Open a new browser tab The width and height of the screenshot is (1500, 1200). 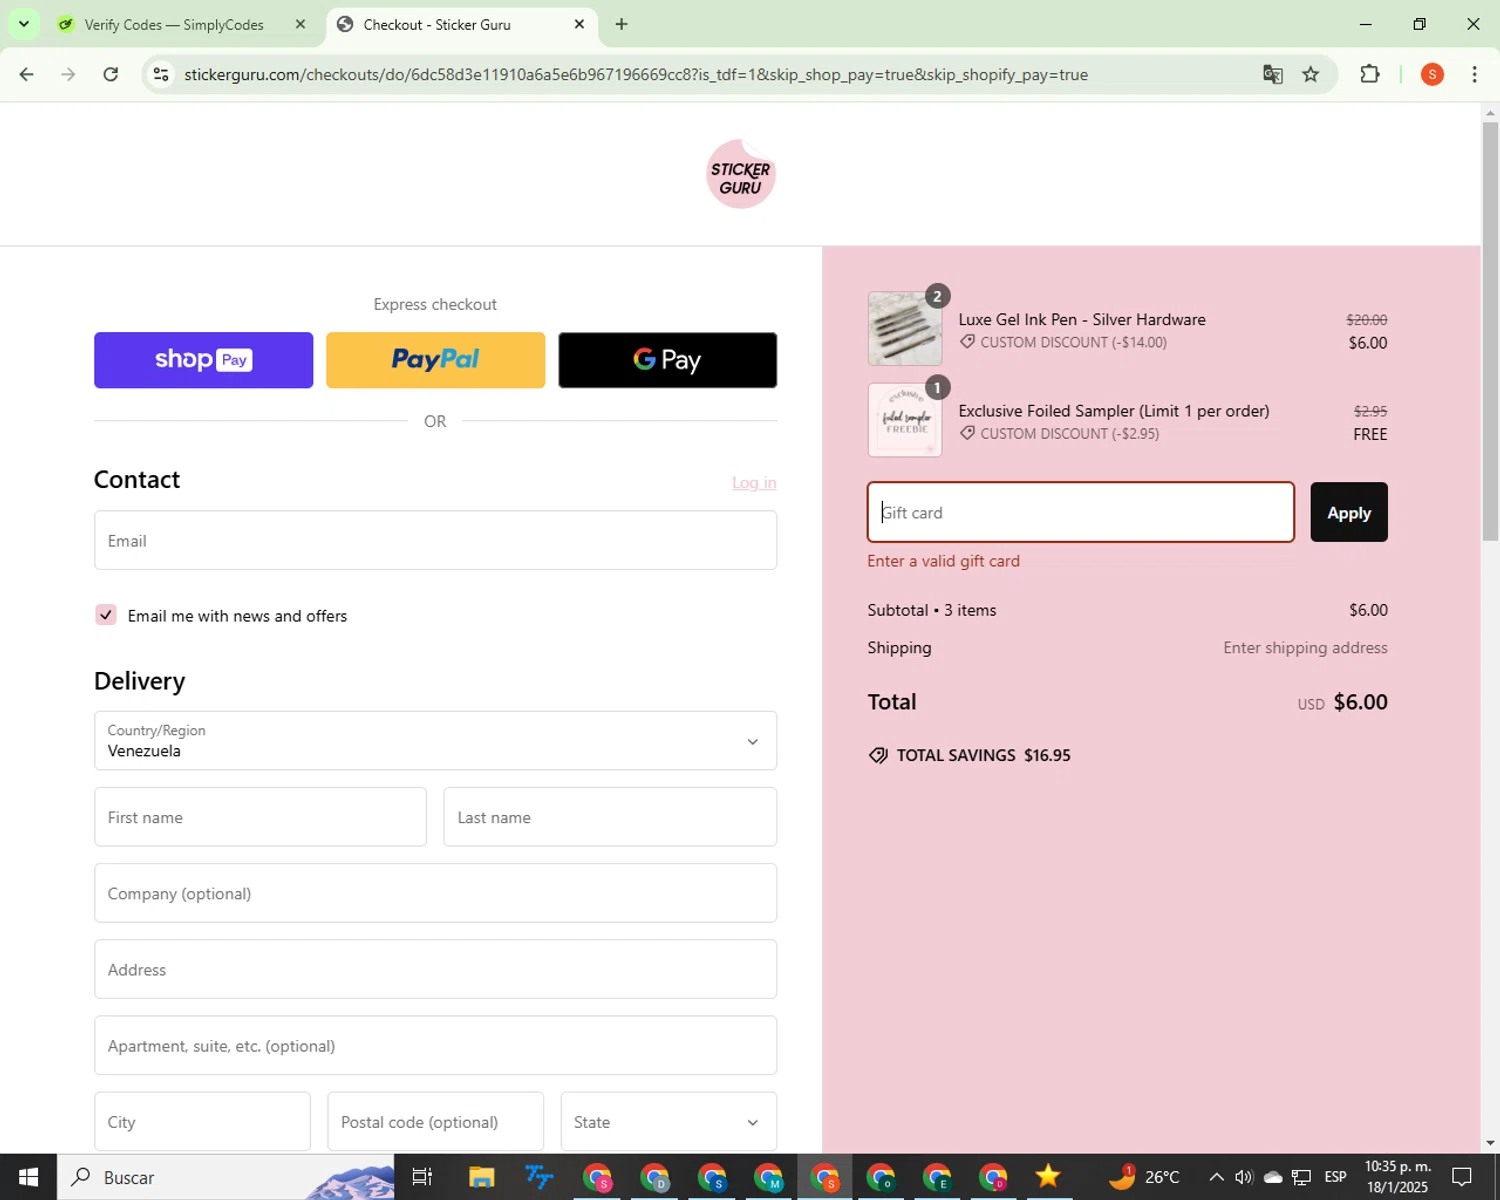[x=621, y=24]
